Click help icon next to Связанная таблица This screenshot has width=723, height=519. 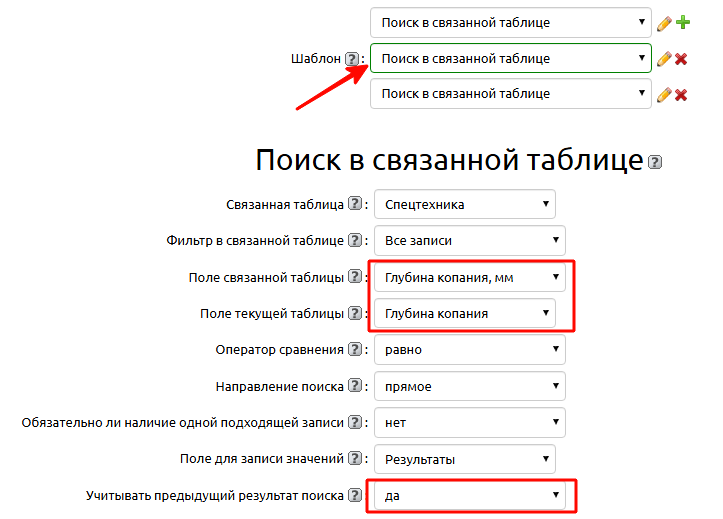pos(354,205)
